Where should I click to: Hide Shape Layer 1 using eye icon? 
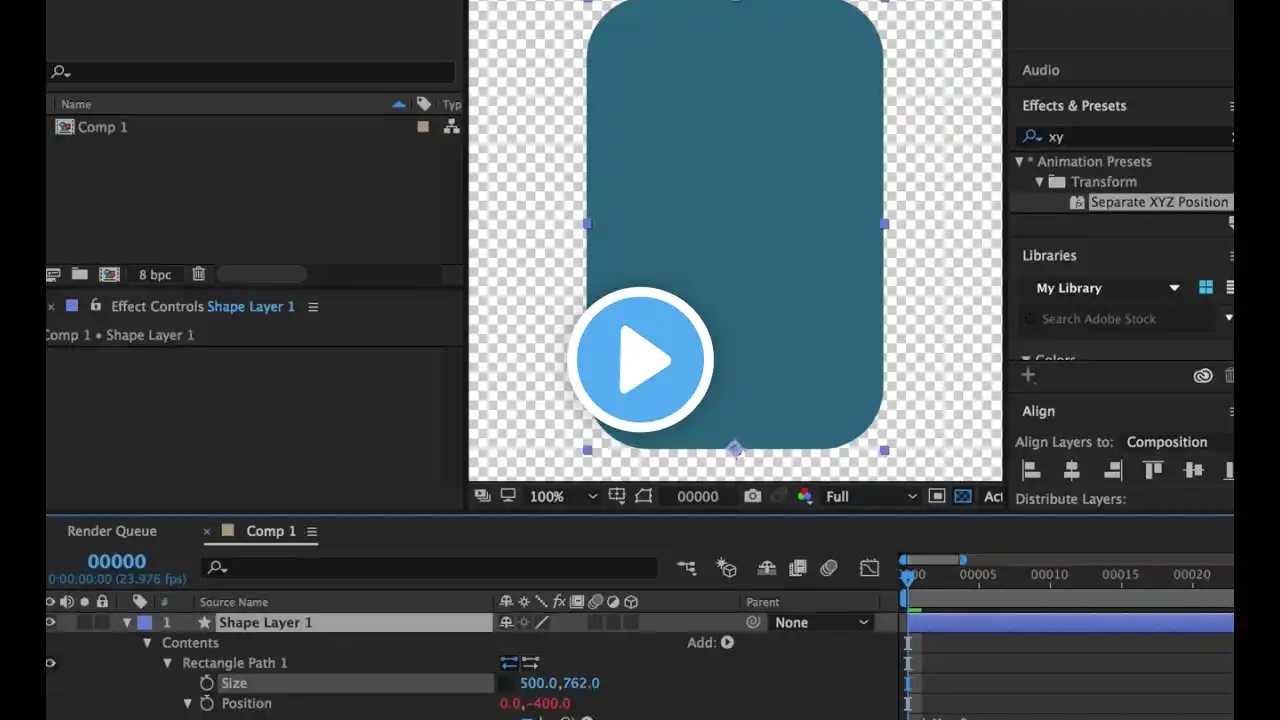pyautogui.click(x=51, y=622)
